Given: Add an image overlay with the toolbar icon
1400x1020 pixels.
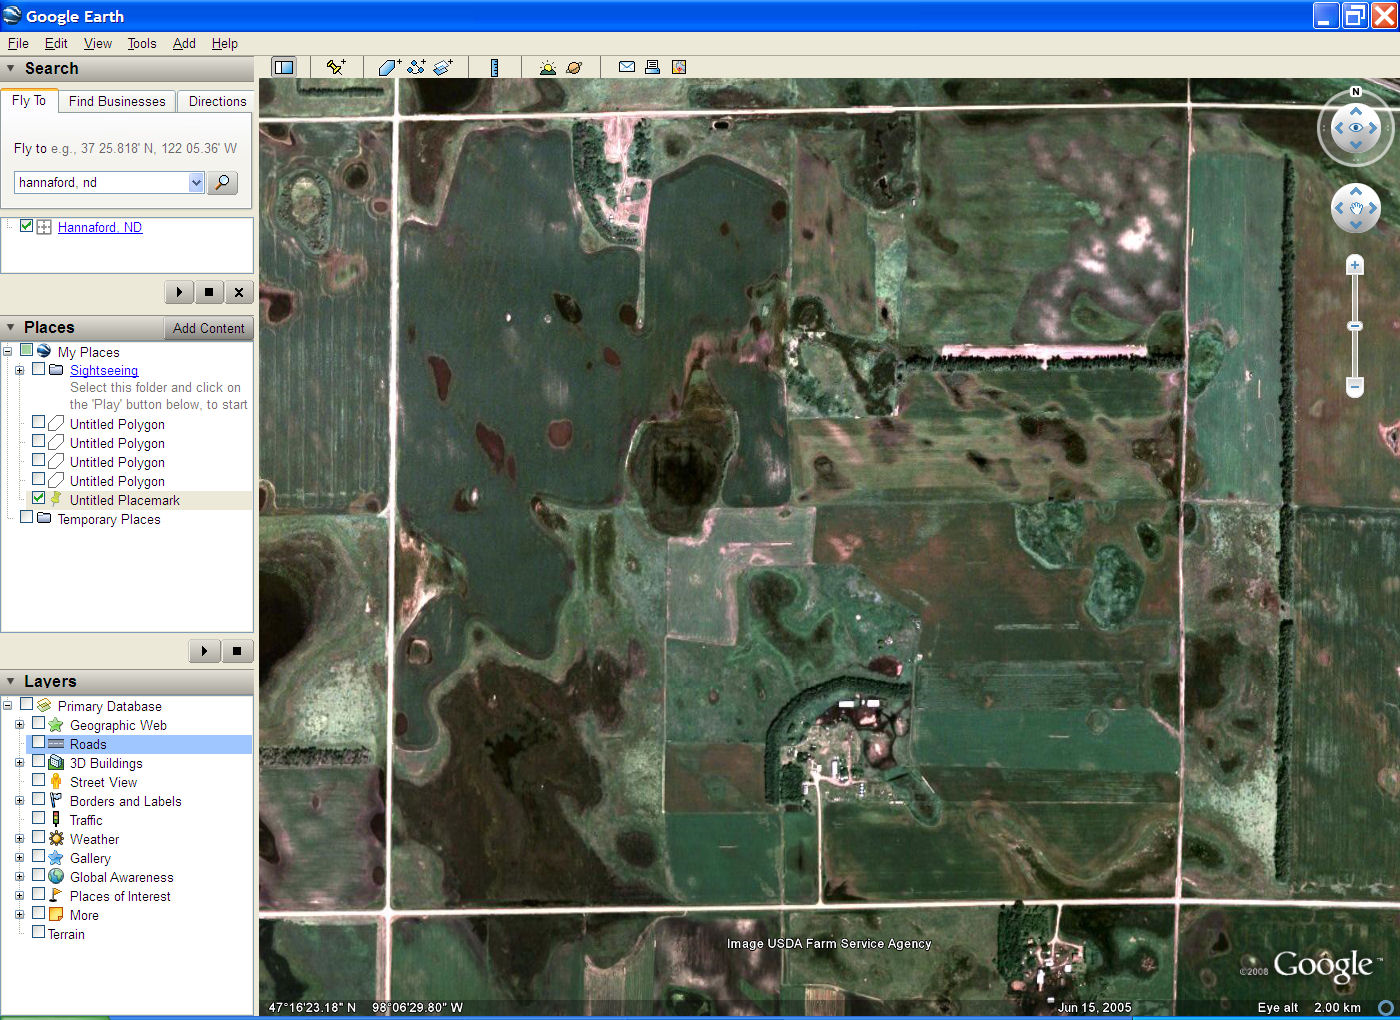Looking at the screenshot, I should click(443, 67).
